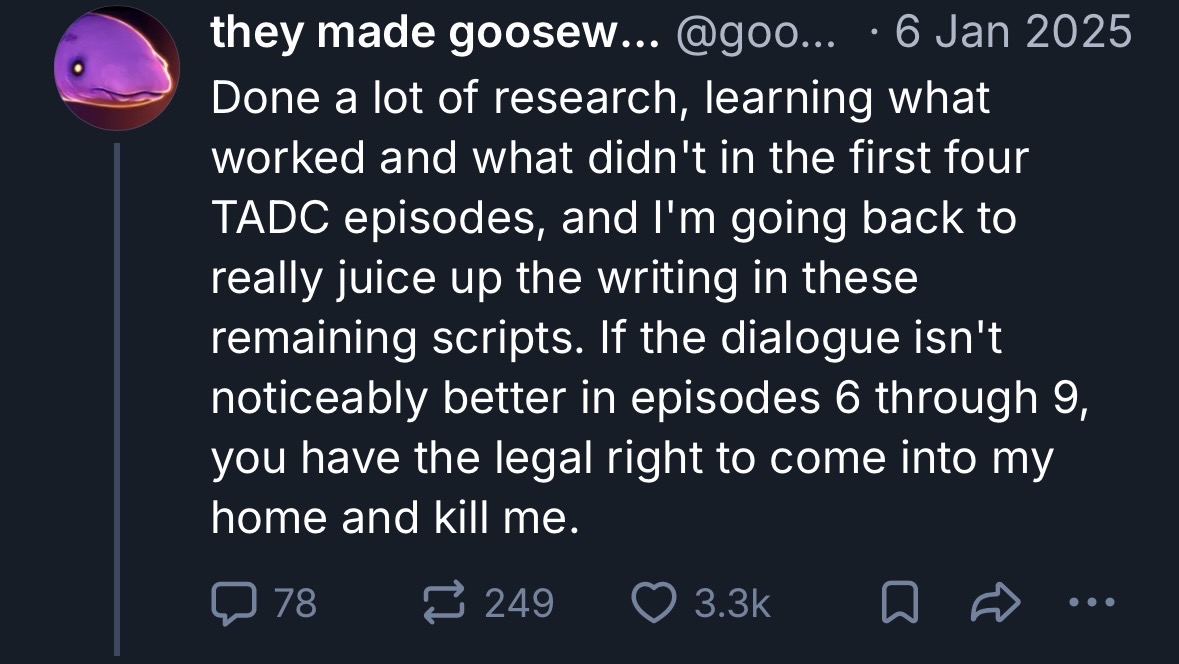Open the purple creature profile avatar
The height and width of the screenshot is (664, 1179).
tap(117, 68)
